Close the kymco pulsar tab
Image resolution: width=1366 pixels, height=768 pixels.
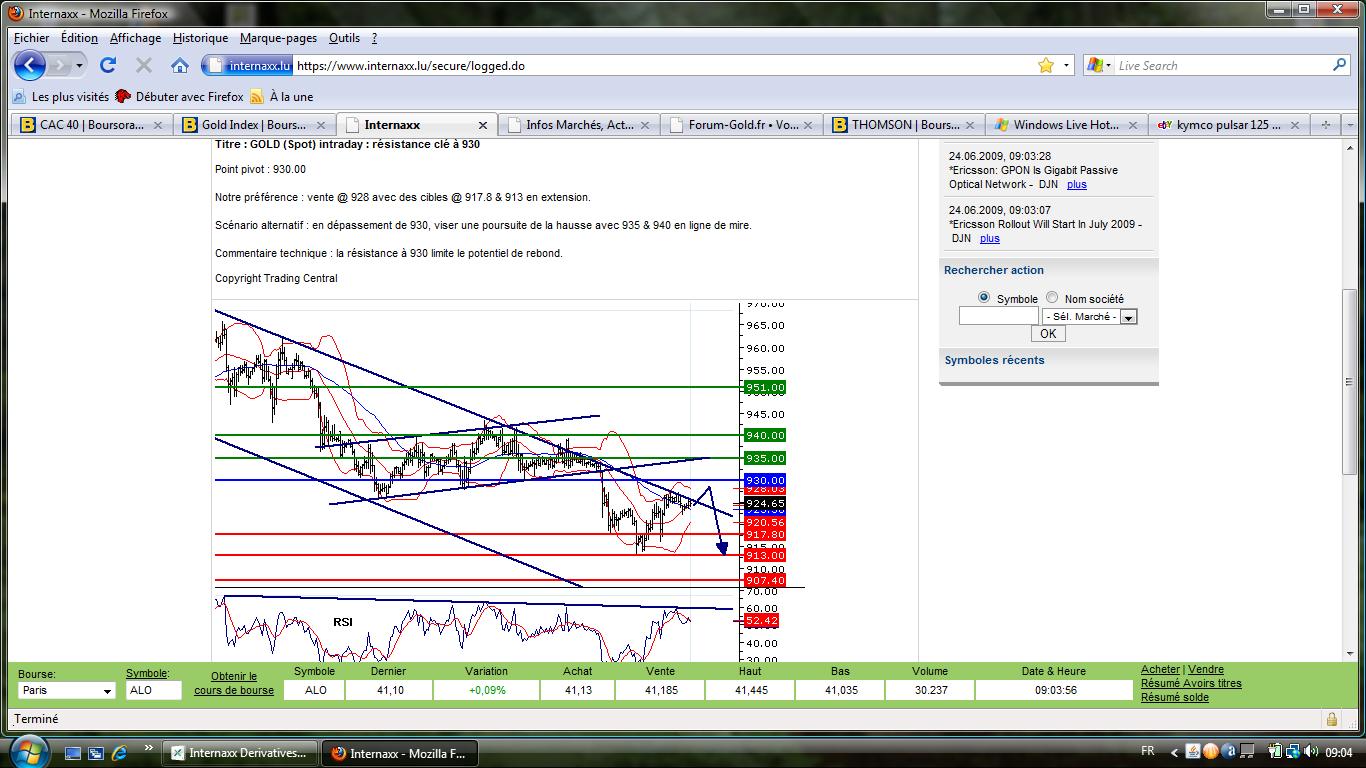coord(1294,125)
